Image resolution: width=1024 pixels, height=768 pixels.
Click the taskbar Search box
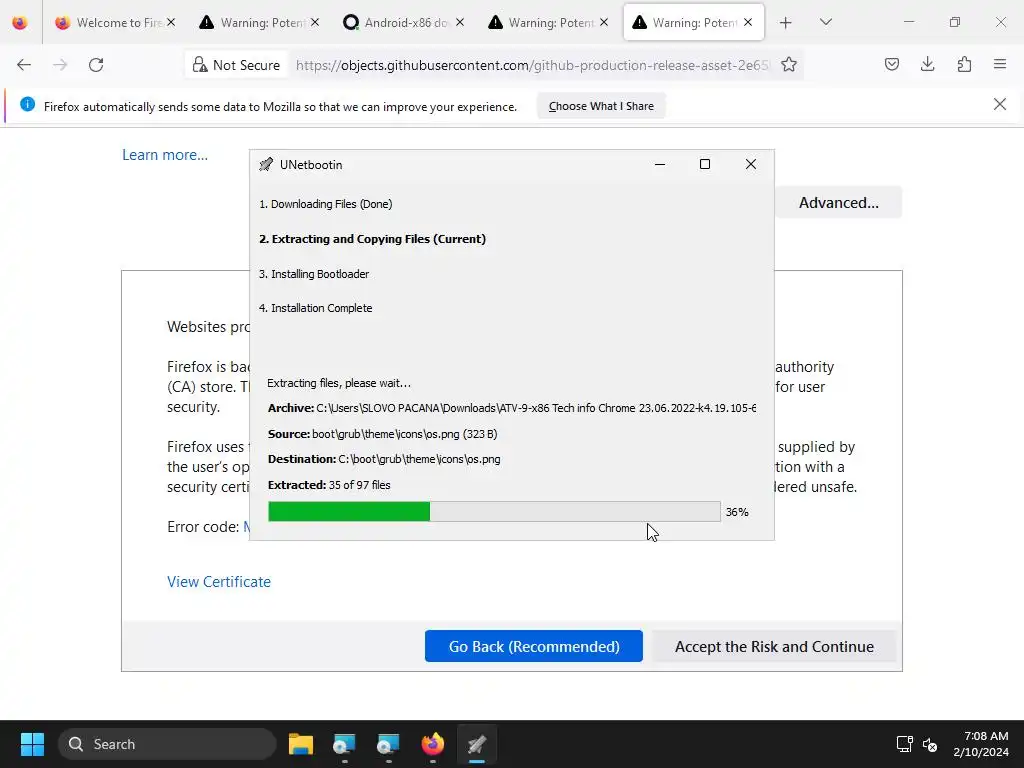click(167, 744)
